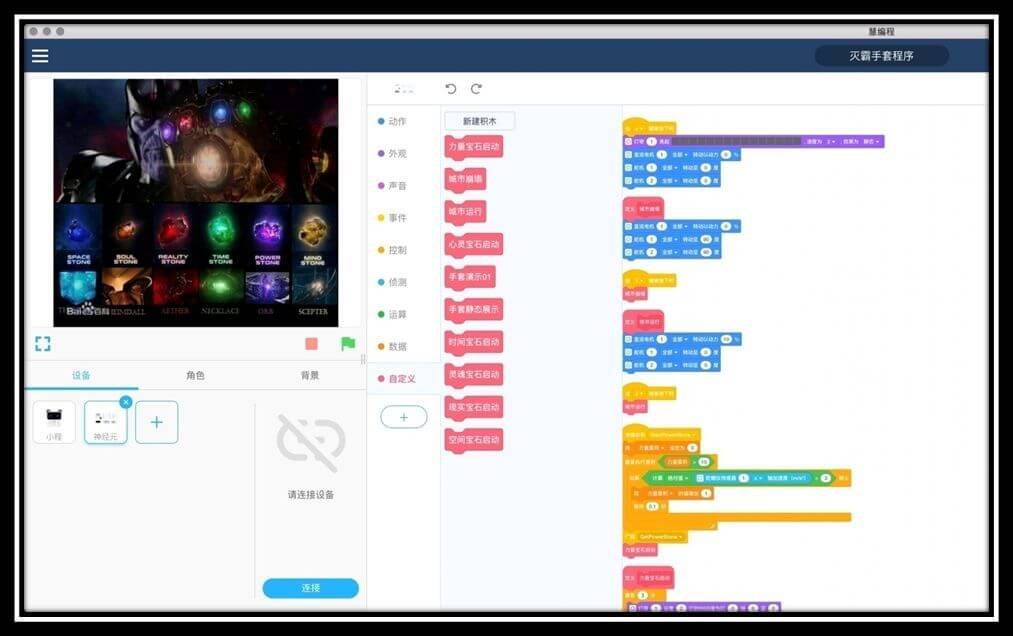Select the 现实宝石启动 palette block
This screenshot has height=636, width=1013.
tap(474, 408)
